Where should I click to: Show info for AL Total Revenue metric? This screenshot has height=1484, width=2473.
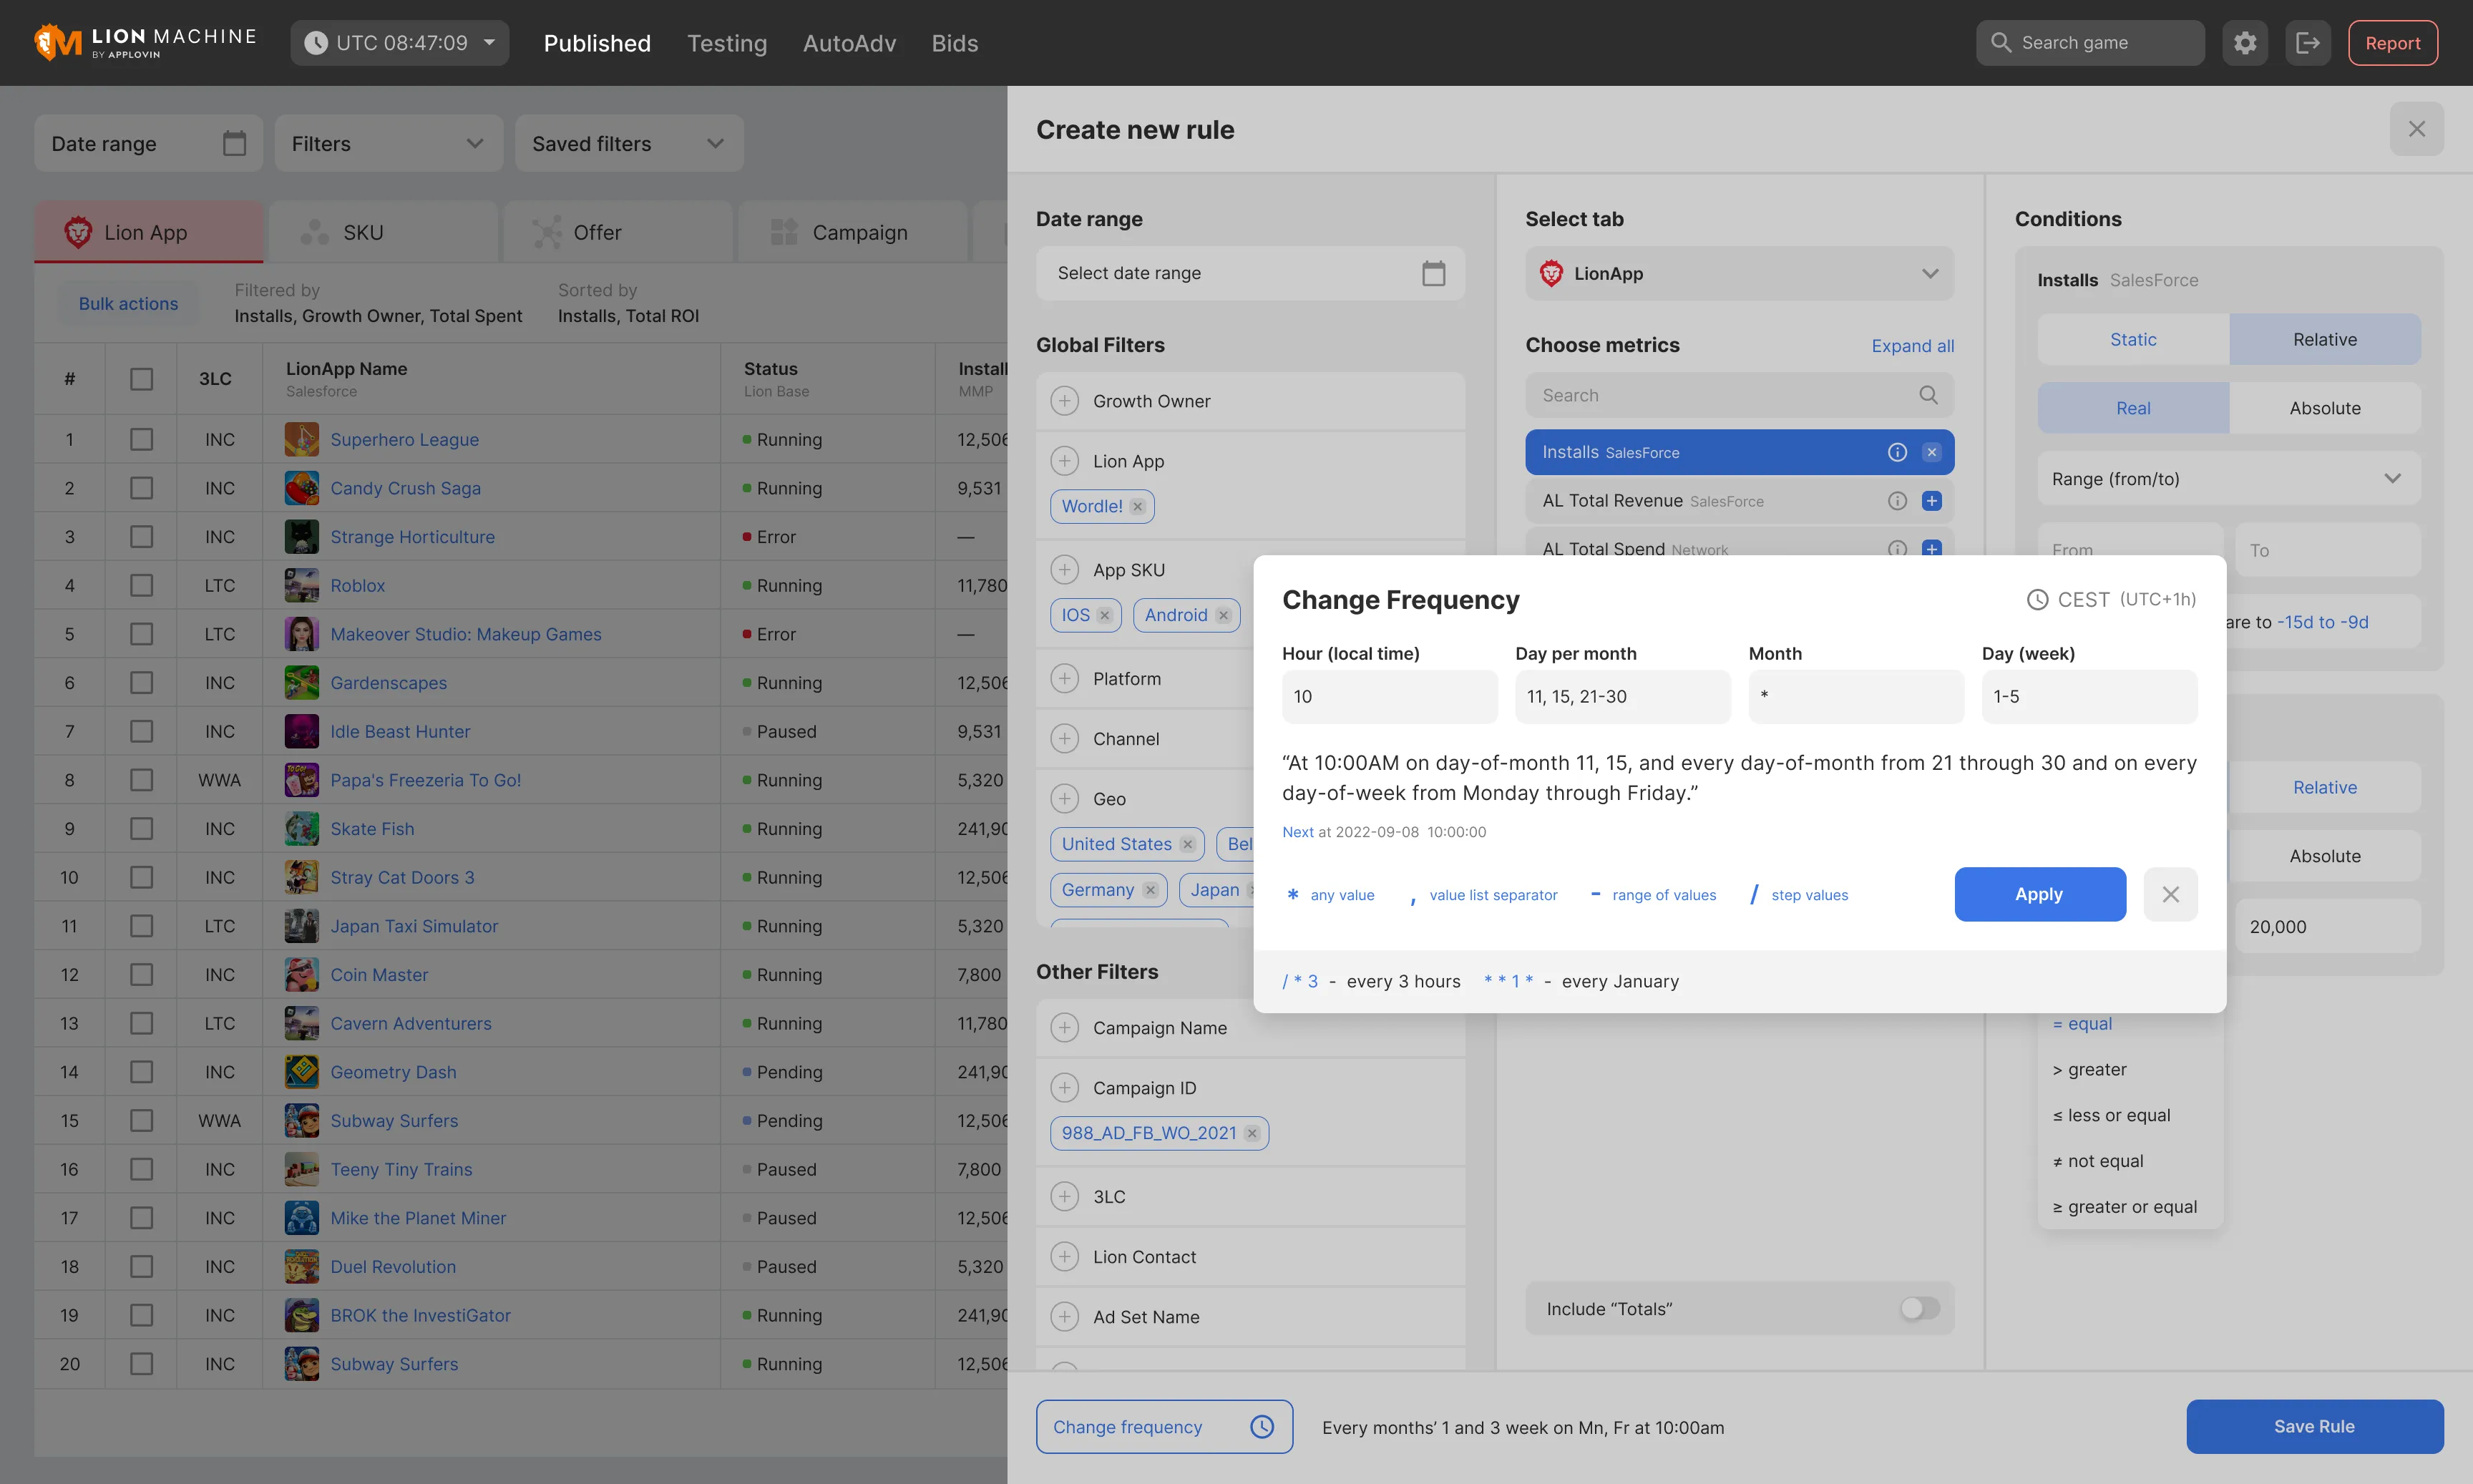point(1897,501)
